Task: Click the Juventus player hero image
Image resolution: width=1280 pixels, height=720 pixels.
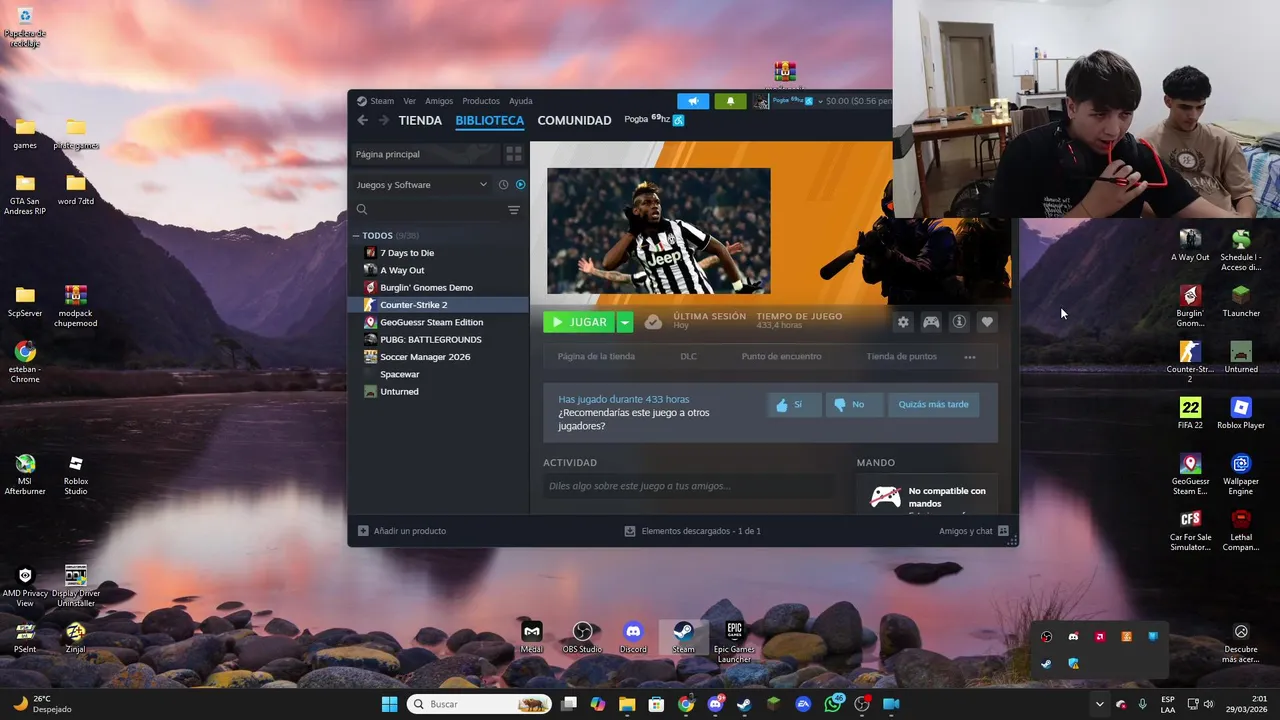Action: pos(658,231)
